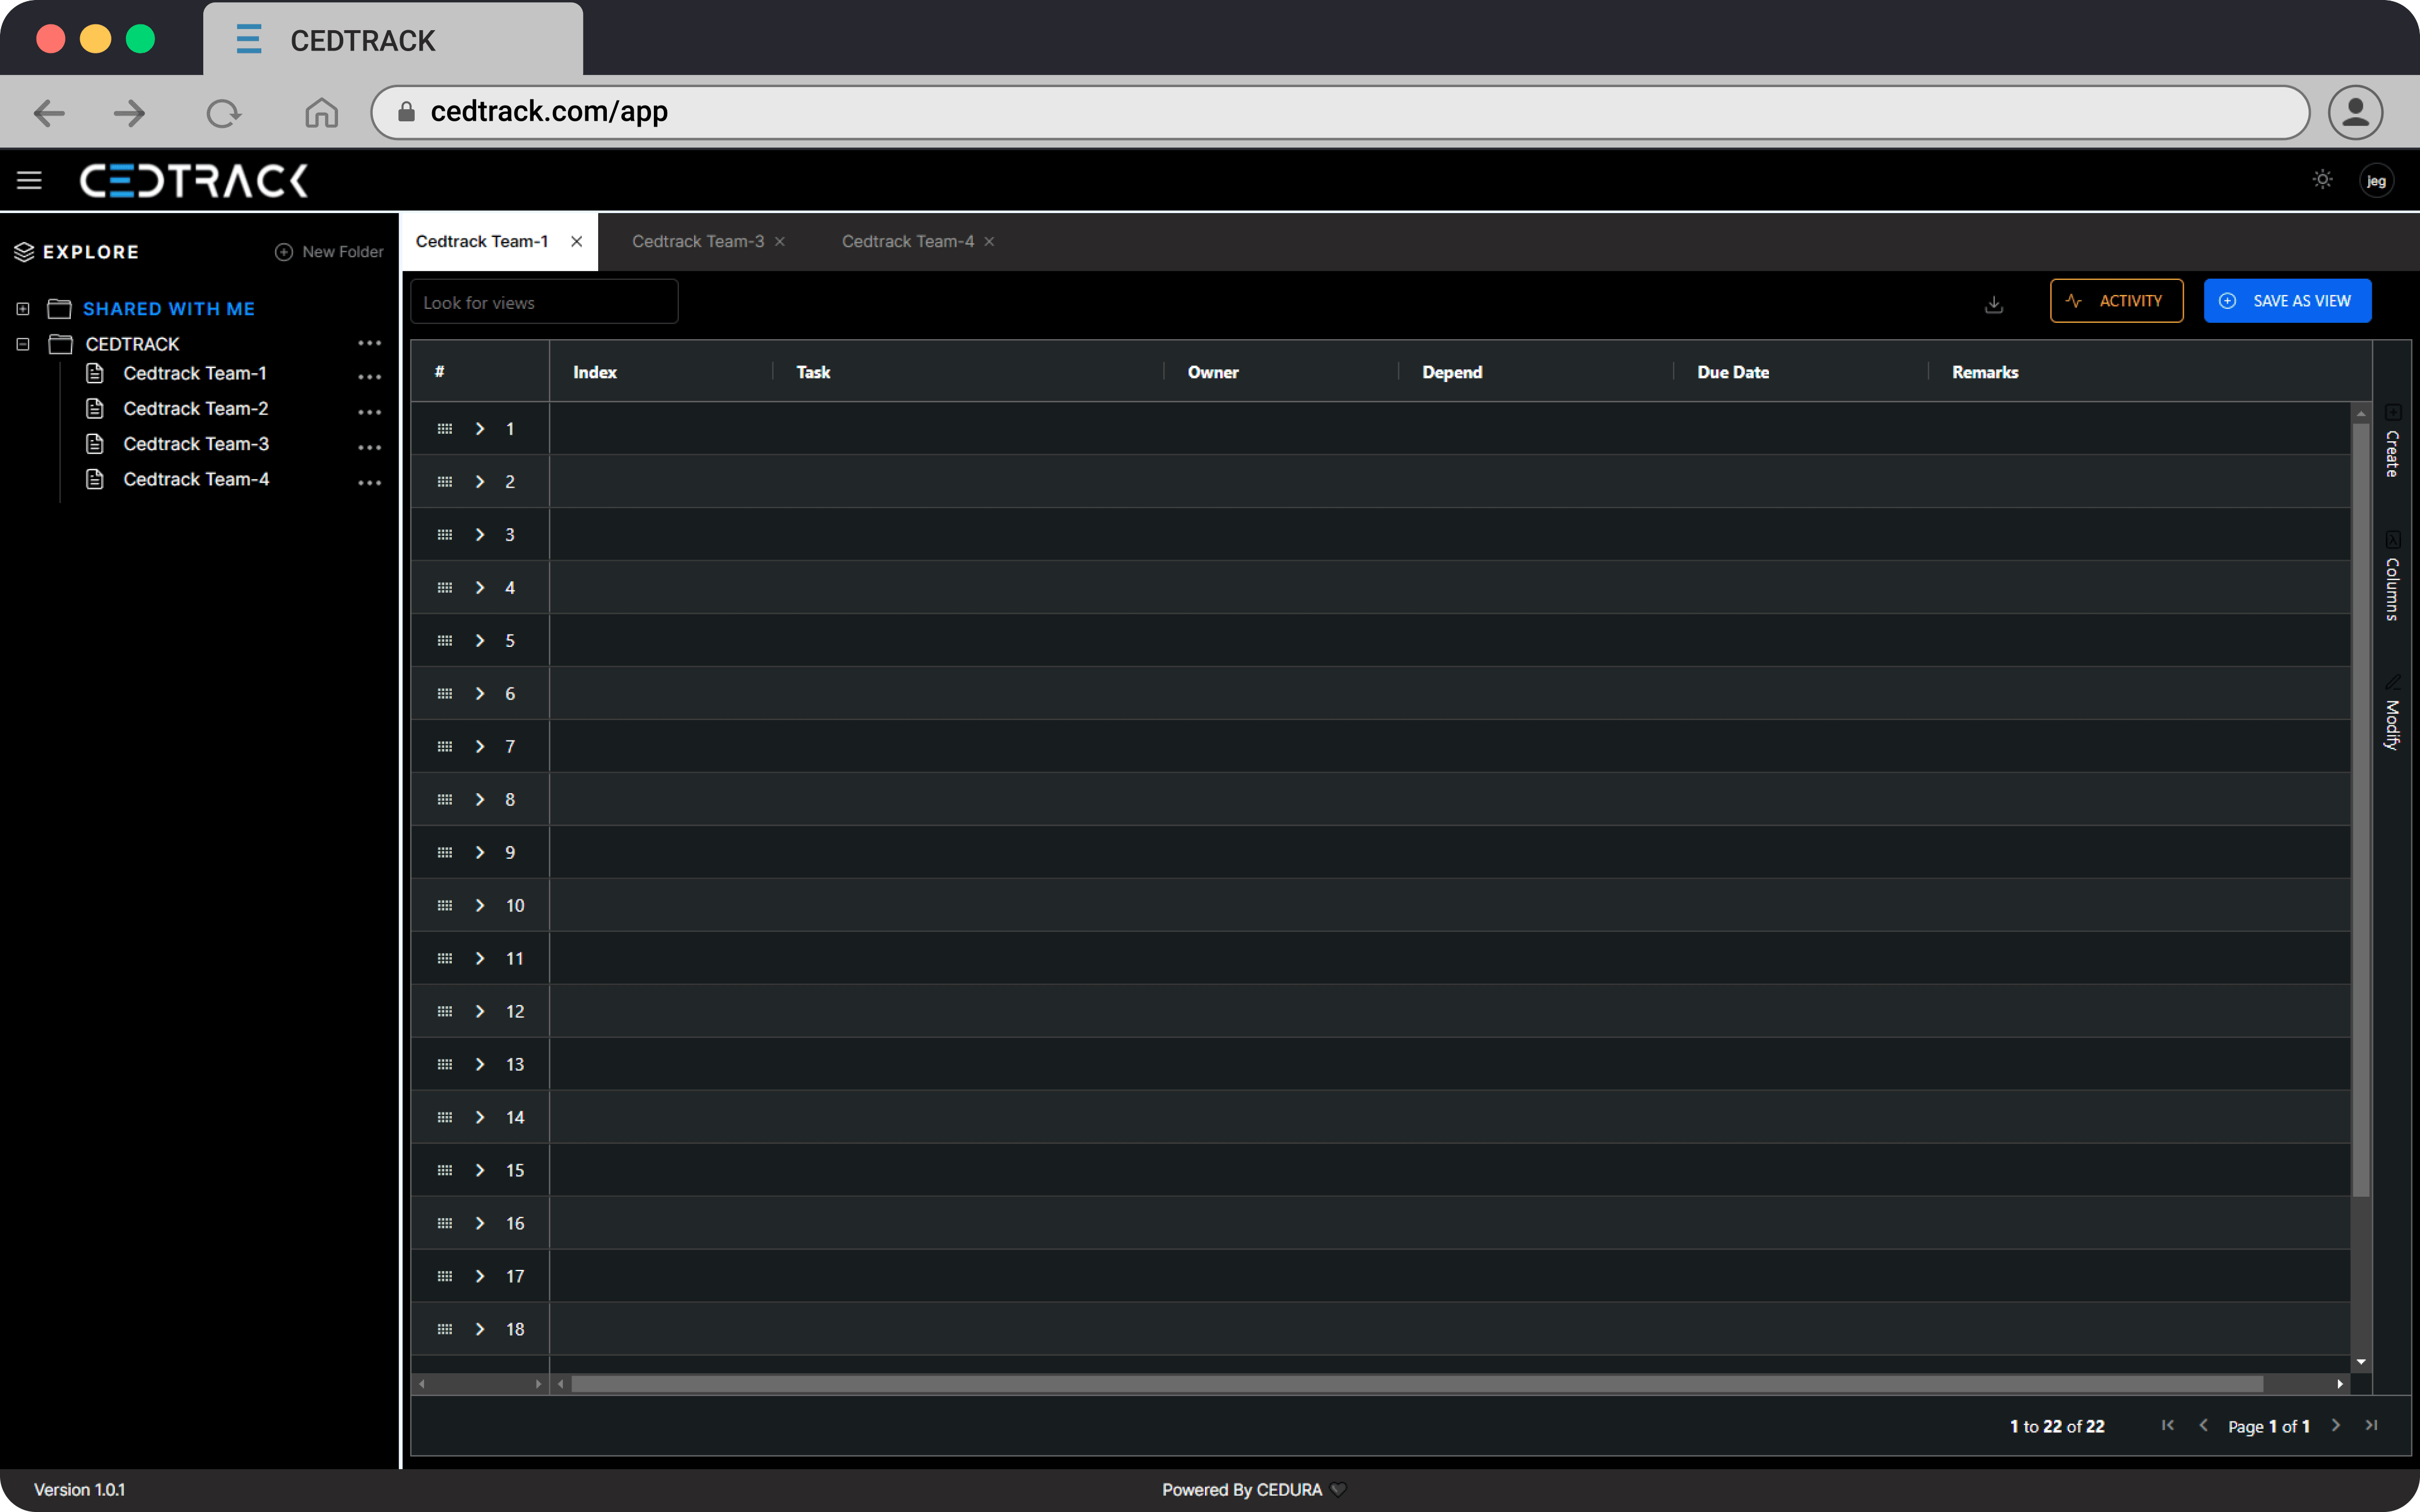Open the jeg user avatar menu
Image resolution: width=2420 pixels, height=1512 pixels.
coord(2376,181)
